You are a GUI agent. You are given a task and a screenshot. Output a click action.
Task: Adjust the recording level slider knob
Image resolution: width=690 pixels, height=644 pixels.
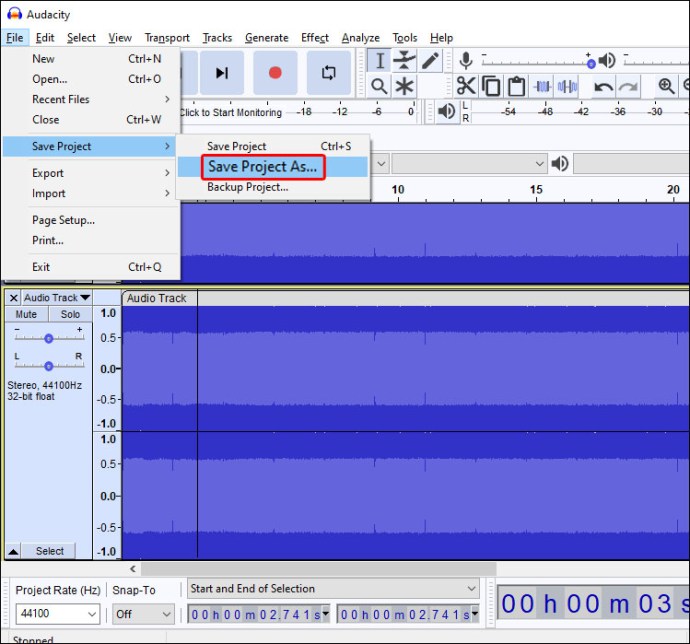591,64
